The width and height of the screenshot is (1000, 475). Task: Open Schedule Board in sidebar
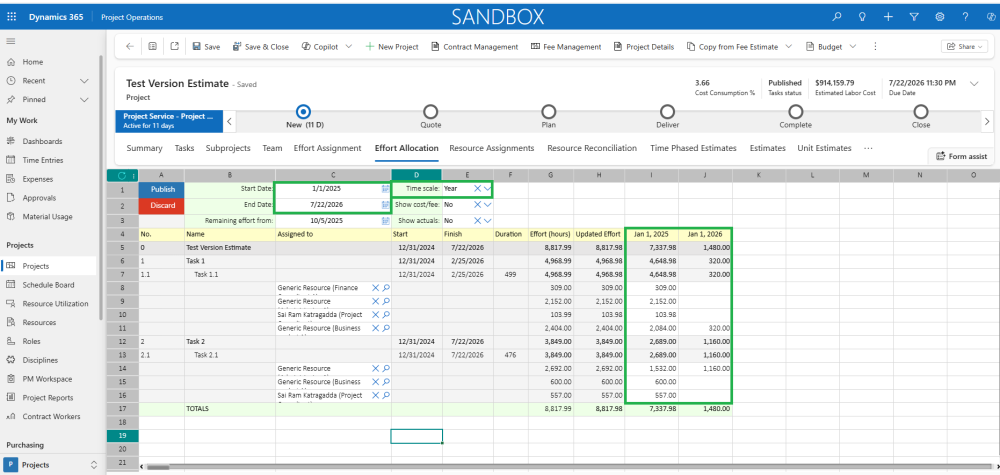(48, 285)
